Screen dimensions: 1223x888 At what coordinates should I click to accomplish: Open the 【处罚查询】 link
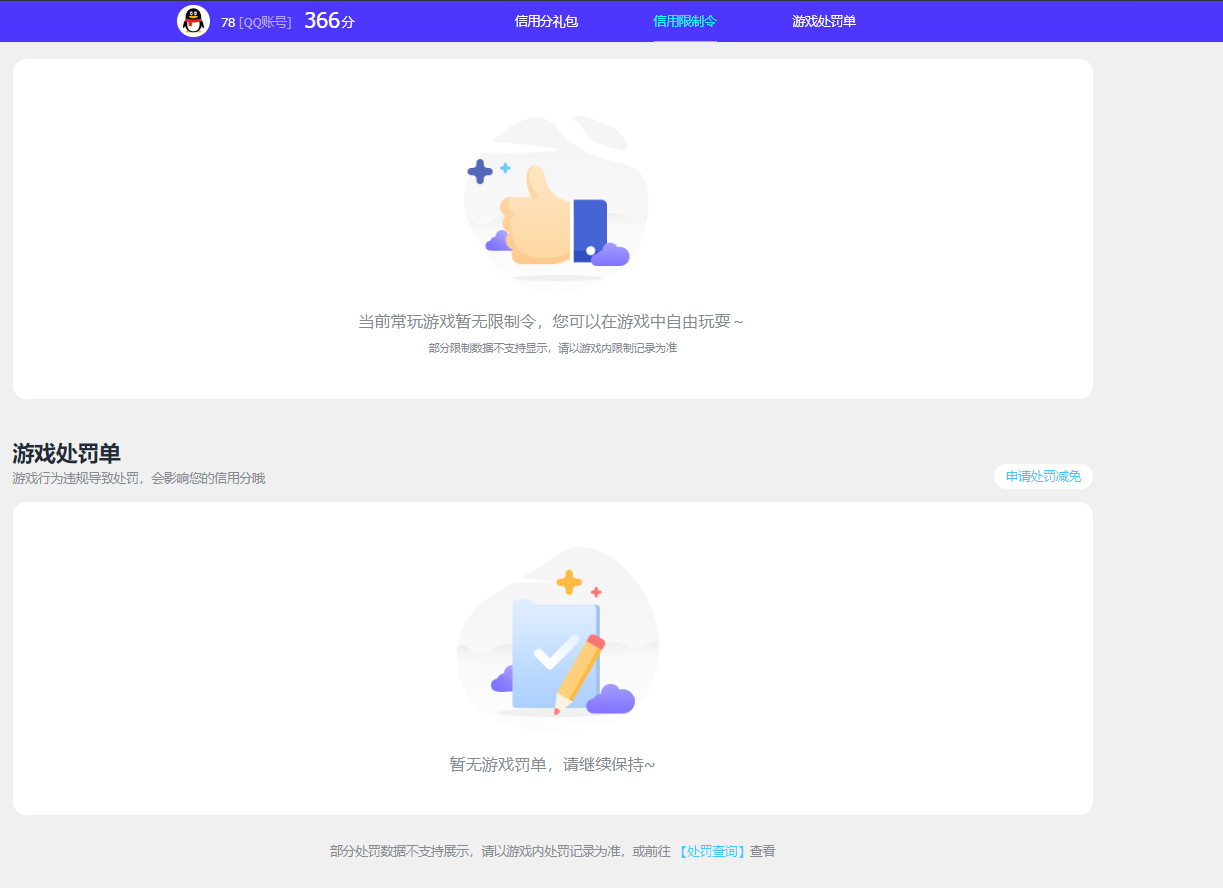pos(711,852)
